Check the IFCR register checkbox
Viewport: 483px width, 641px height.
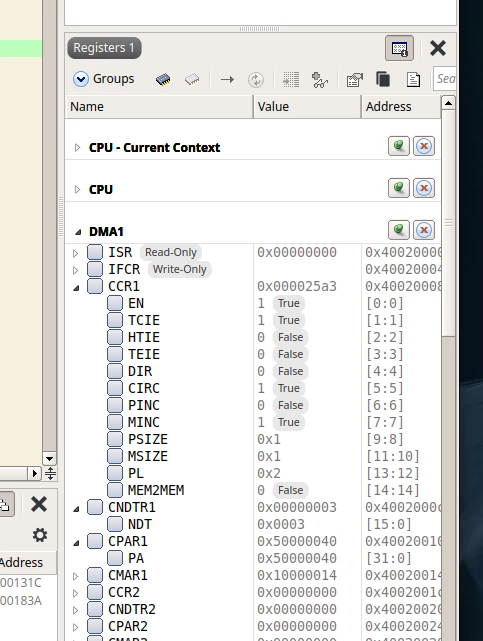95,269
